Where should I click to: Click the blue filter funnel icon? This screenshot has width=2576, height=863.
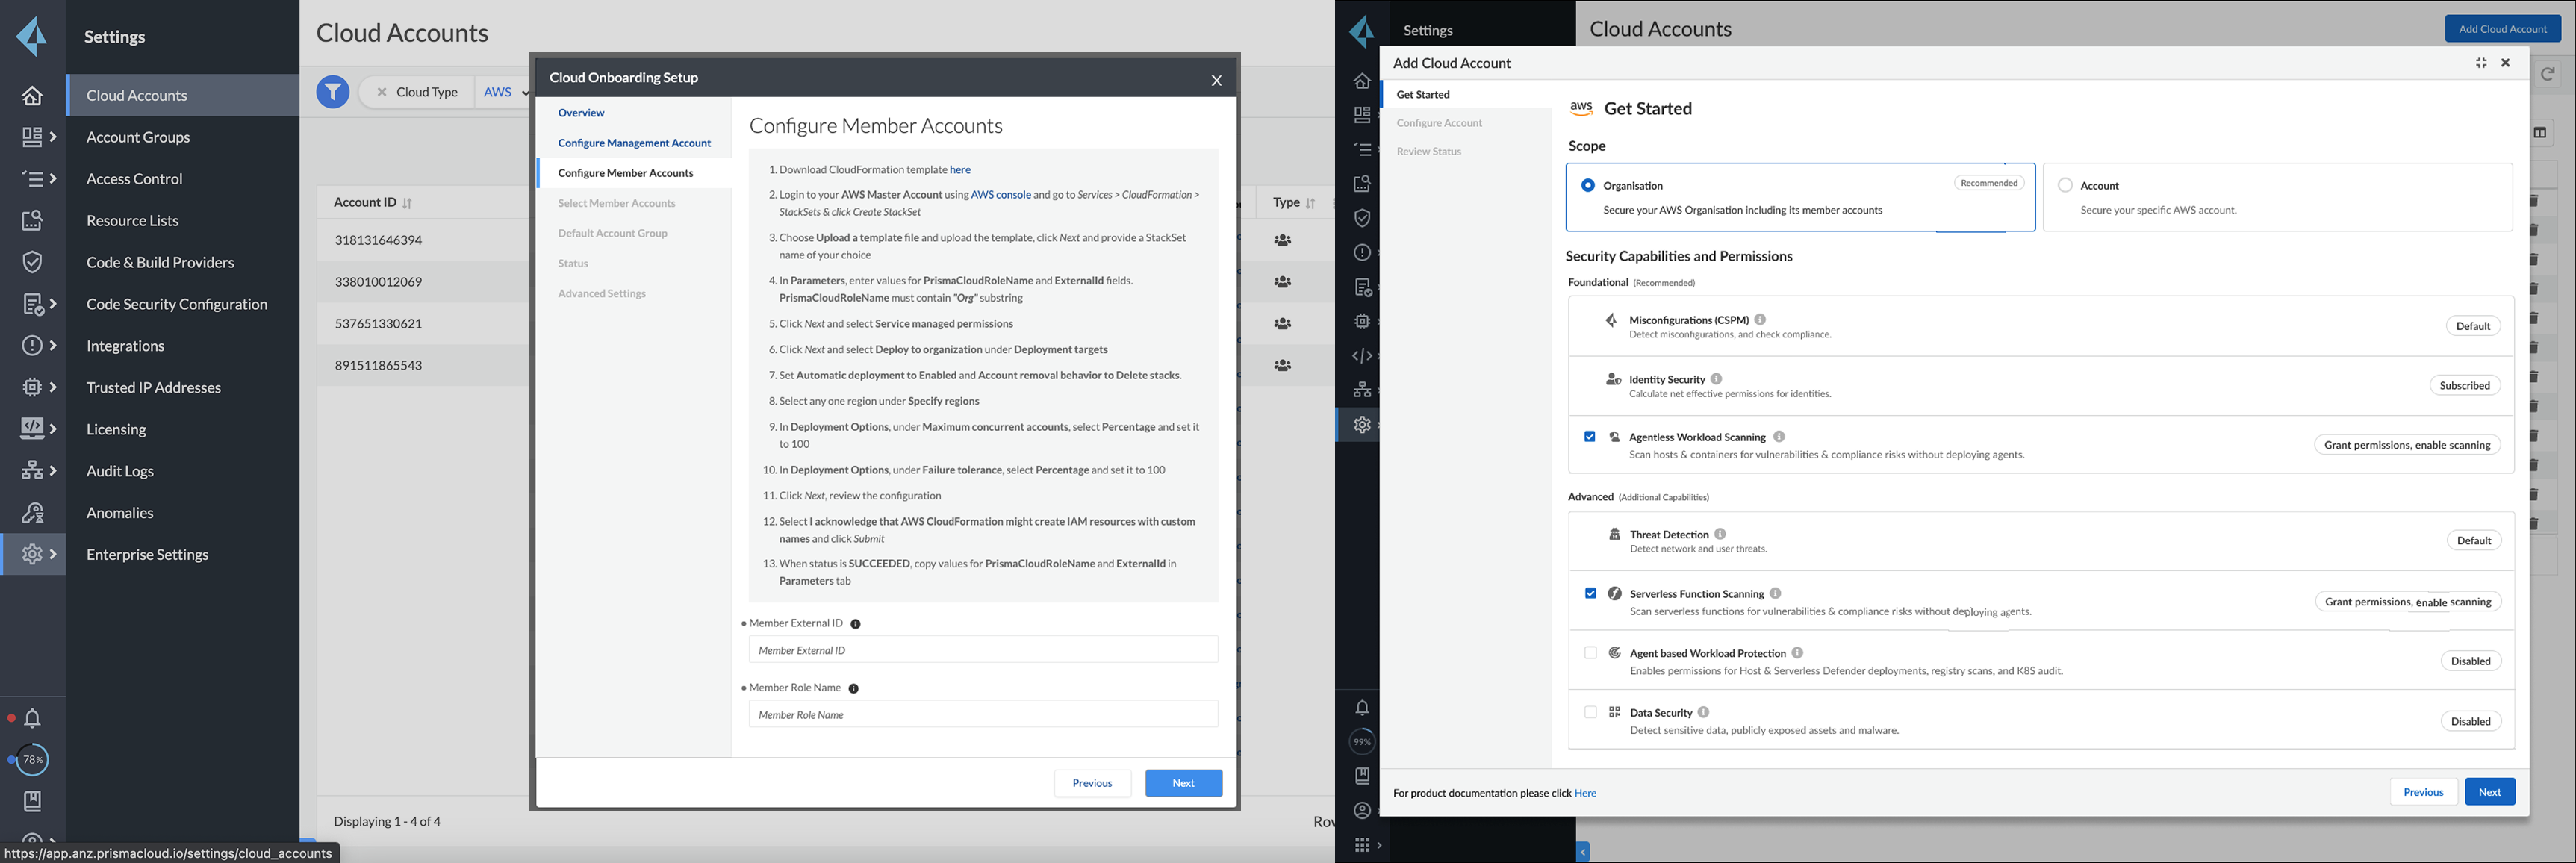(x=333, y=92)
